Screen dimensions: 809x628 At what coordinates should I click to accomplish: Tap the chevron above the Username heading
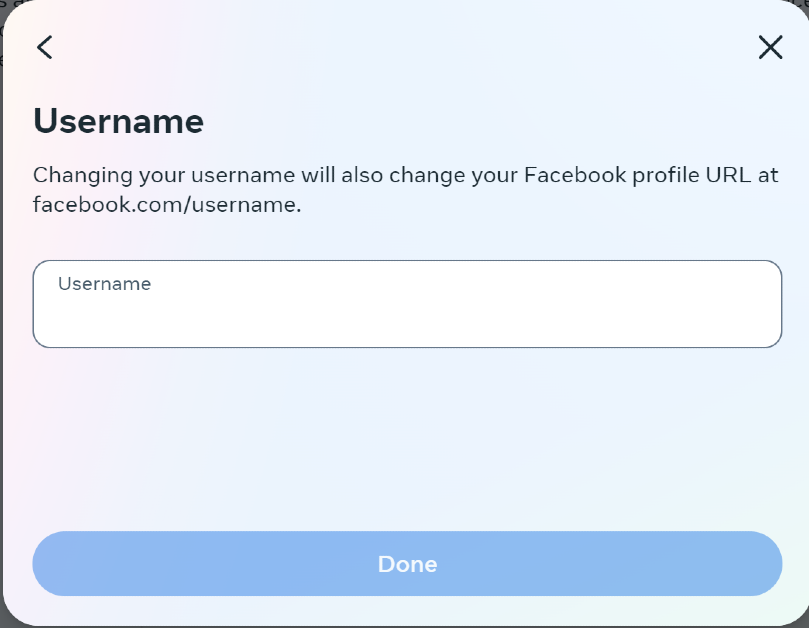(44, 47)
